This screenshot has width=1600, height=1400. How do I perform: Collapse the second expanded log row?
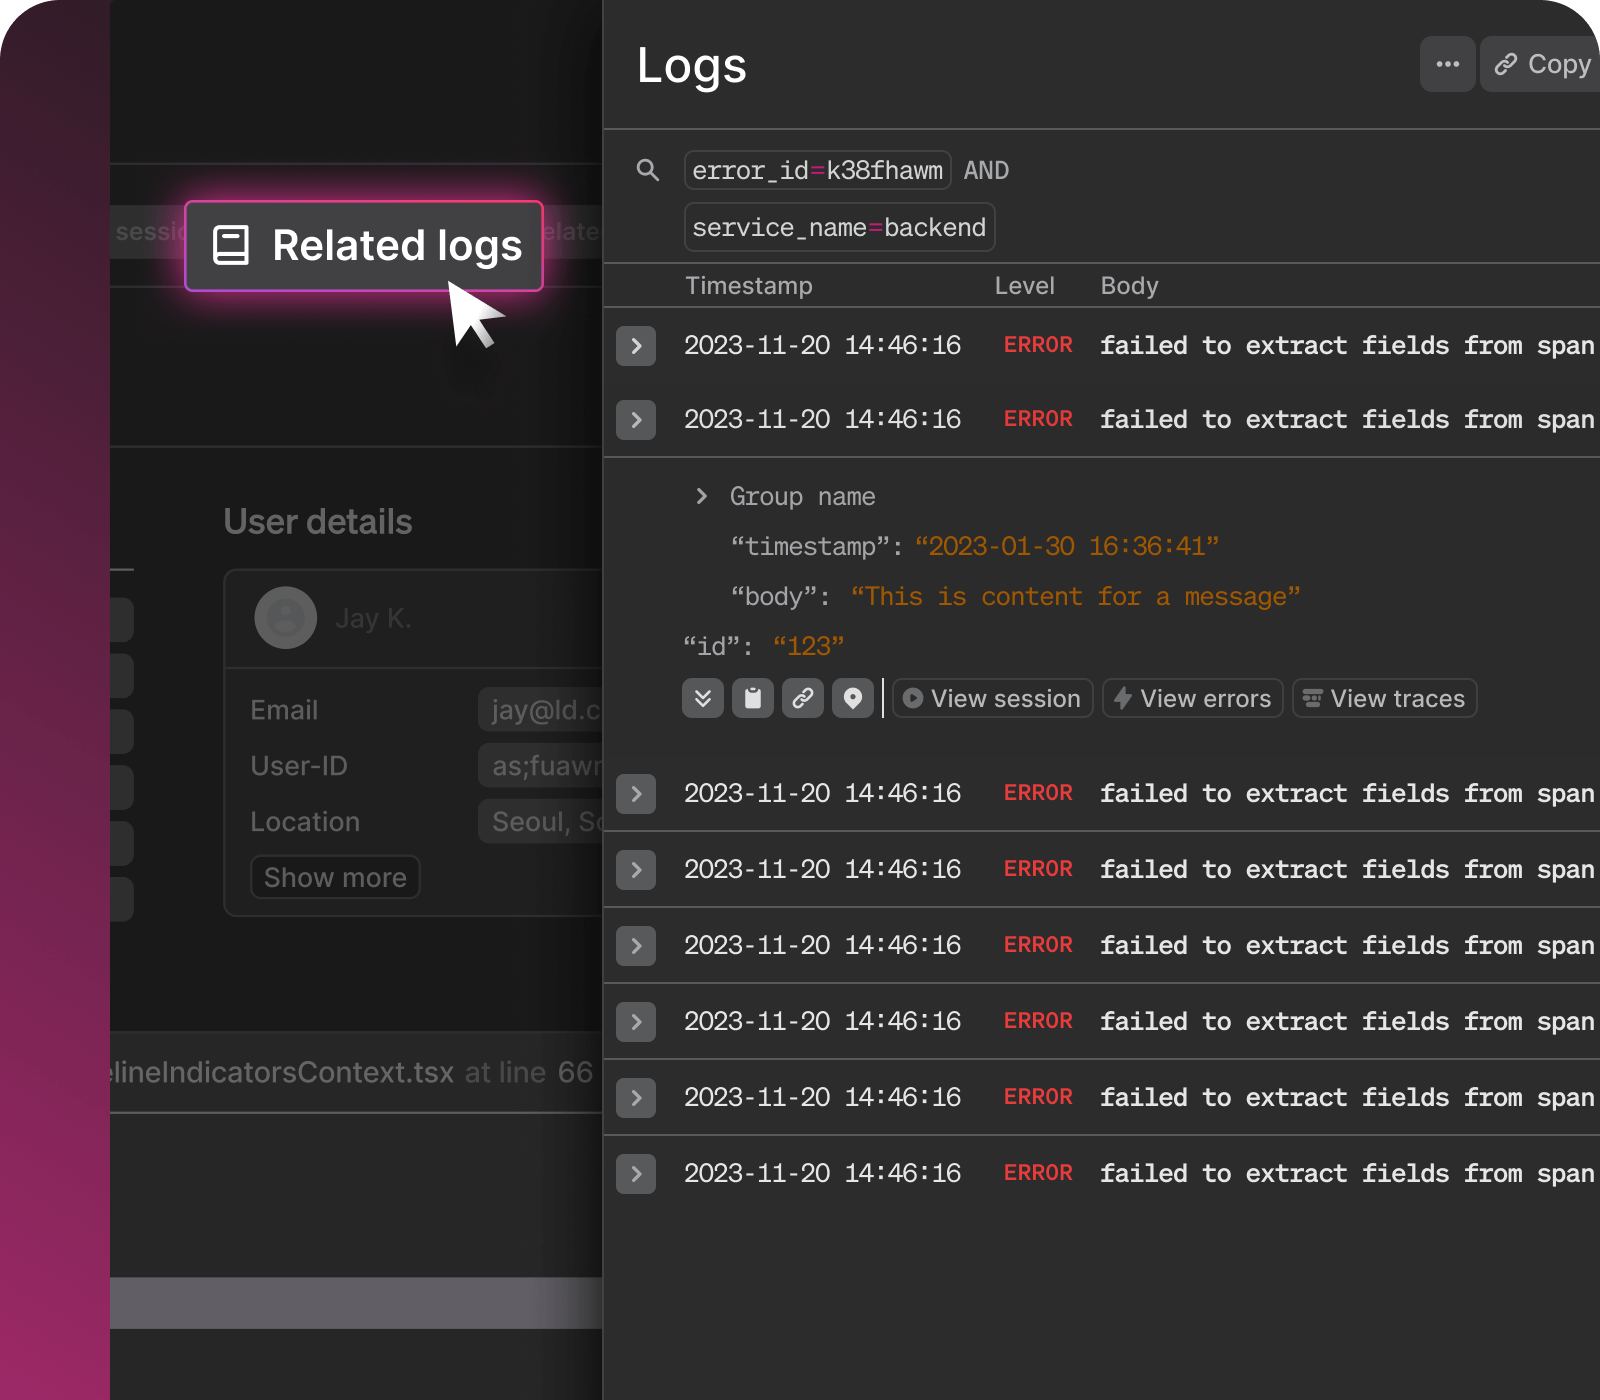pos(636,420)
